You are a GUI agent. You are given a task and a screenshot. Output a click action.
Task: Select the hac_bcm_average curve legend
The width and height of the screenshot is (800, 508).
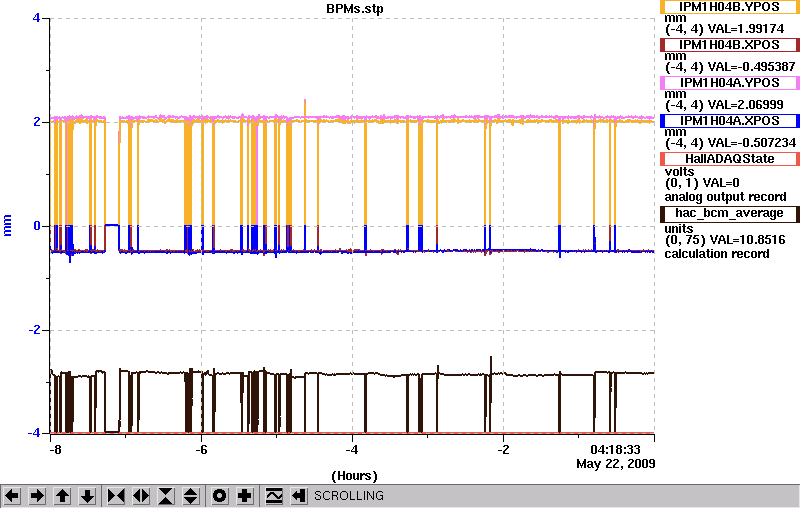coord(729,214)
